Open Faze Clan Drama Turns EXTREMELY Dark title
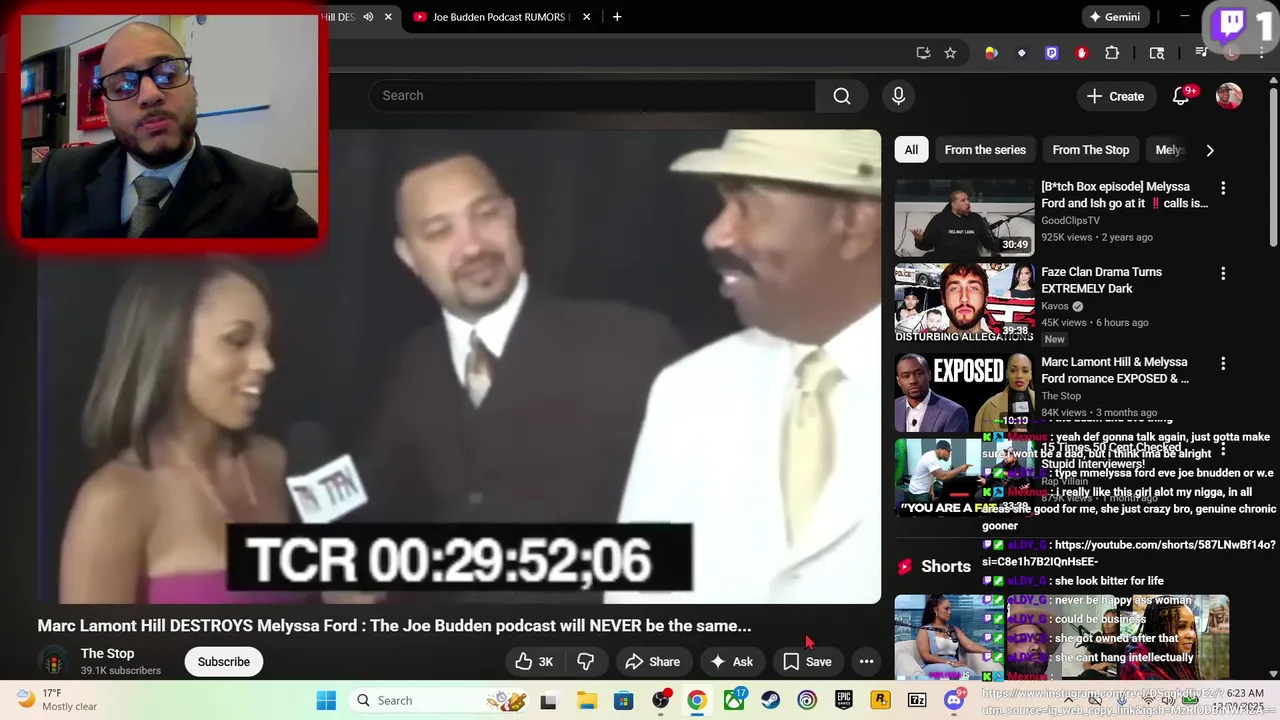 1101,280
